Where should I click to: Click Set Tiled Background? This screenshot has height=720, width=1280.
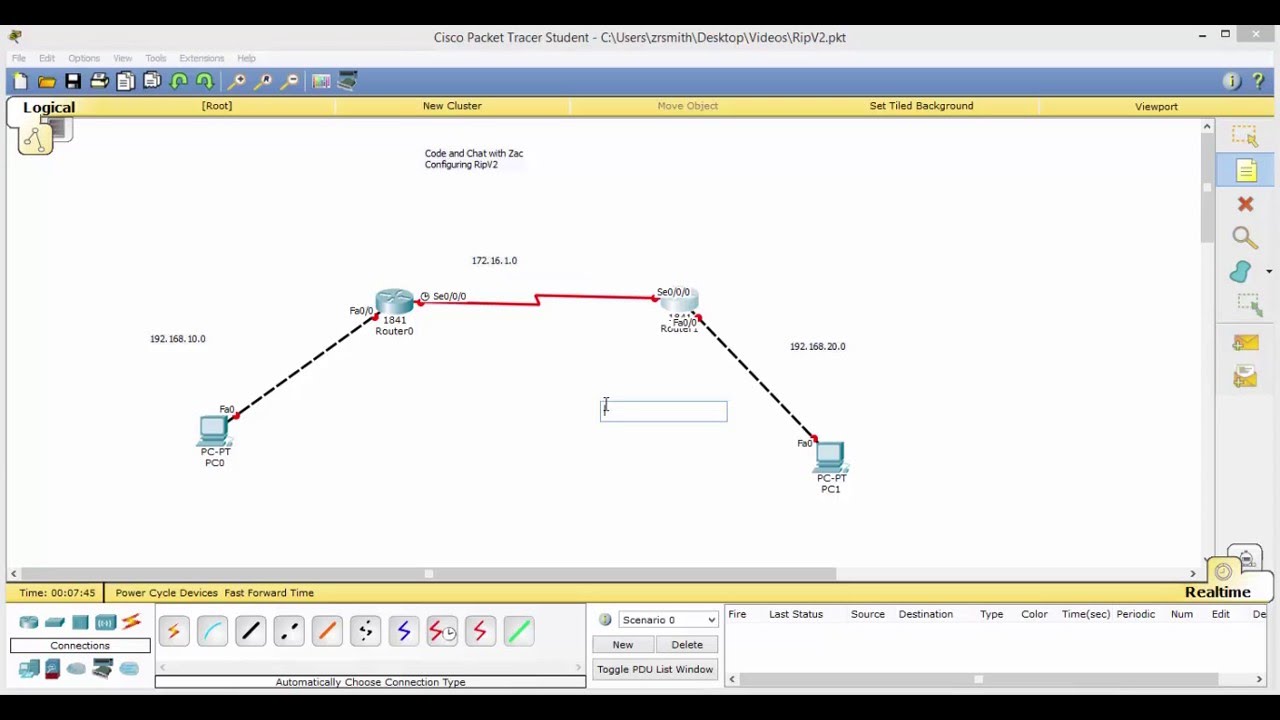(921, 106)
